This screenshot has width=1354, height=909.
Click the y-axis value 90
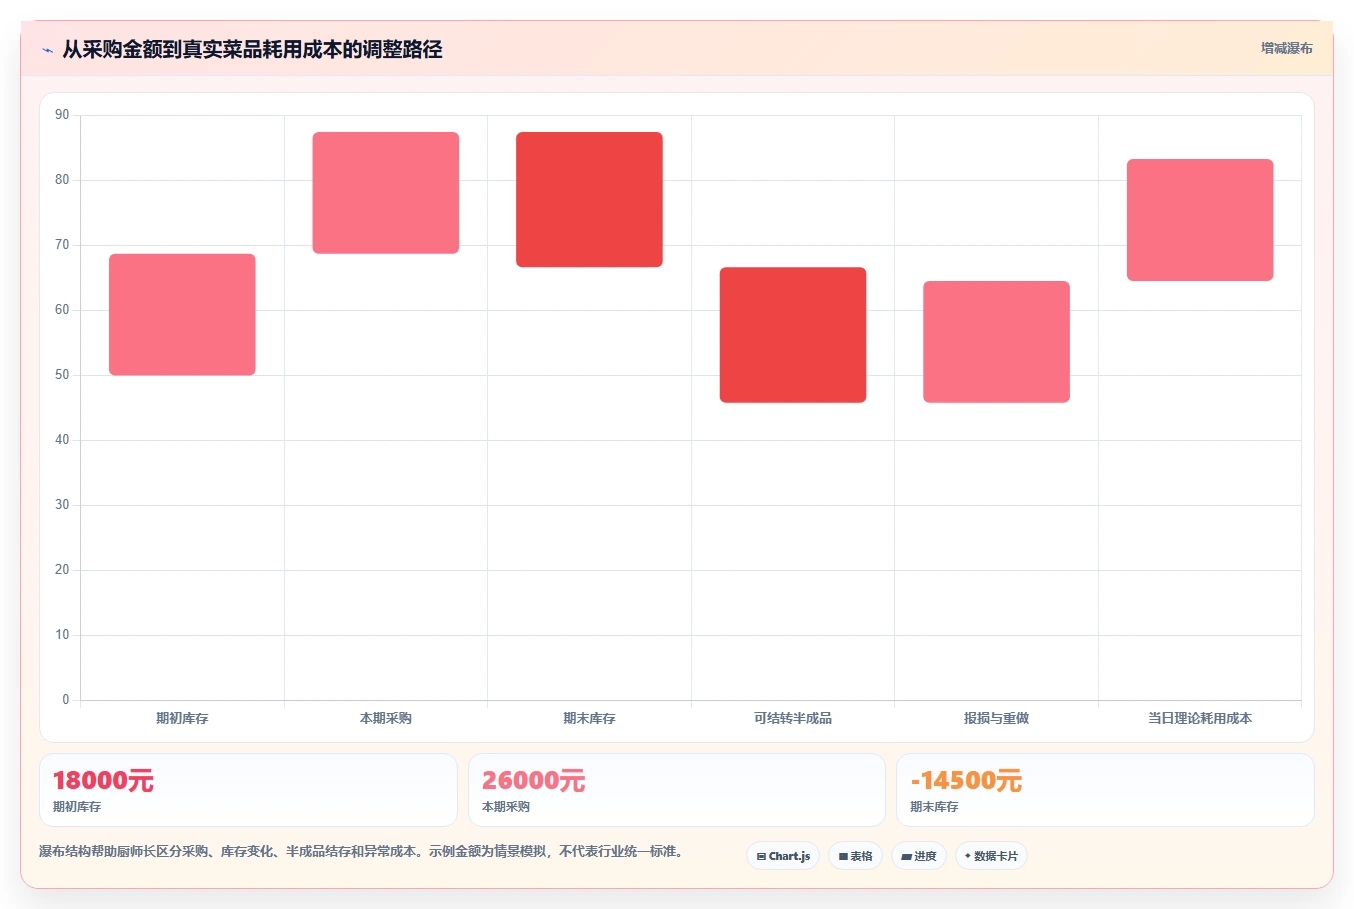(62, 115)
